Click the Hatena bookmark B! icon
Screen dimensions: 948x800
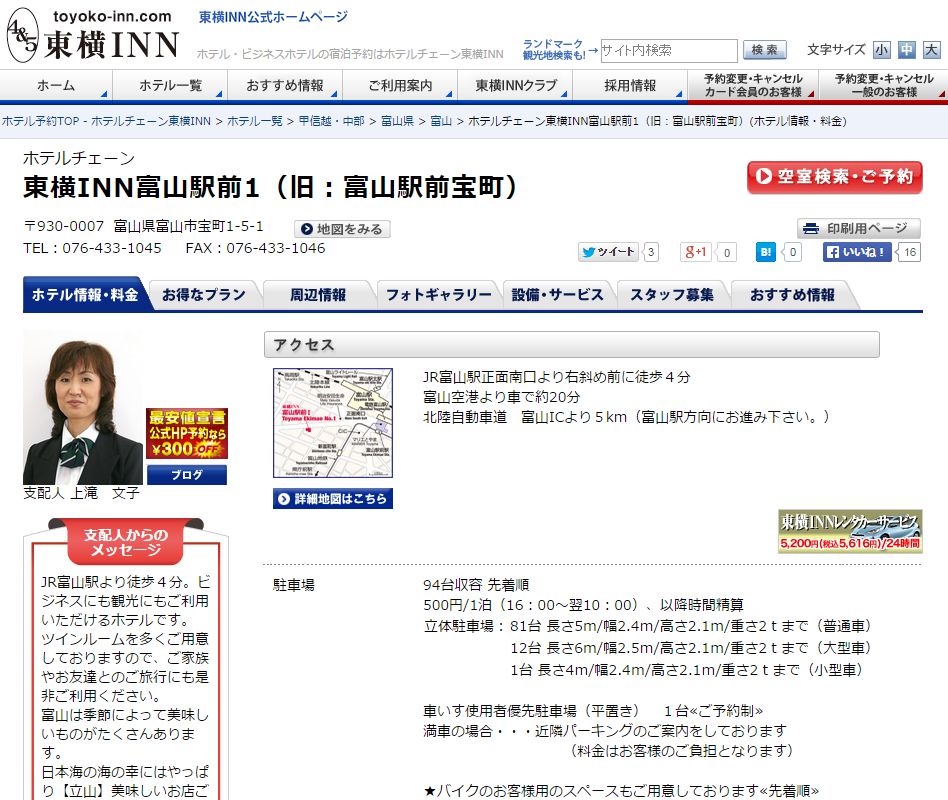click(x=766, y=252)
